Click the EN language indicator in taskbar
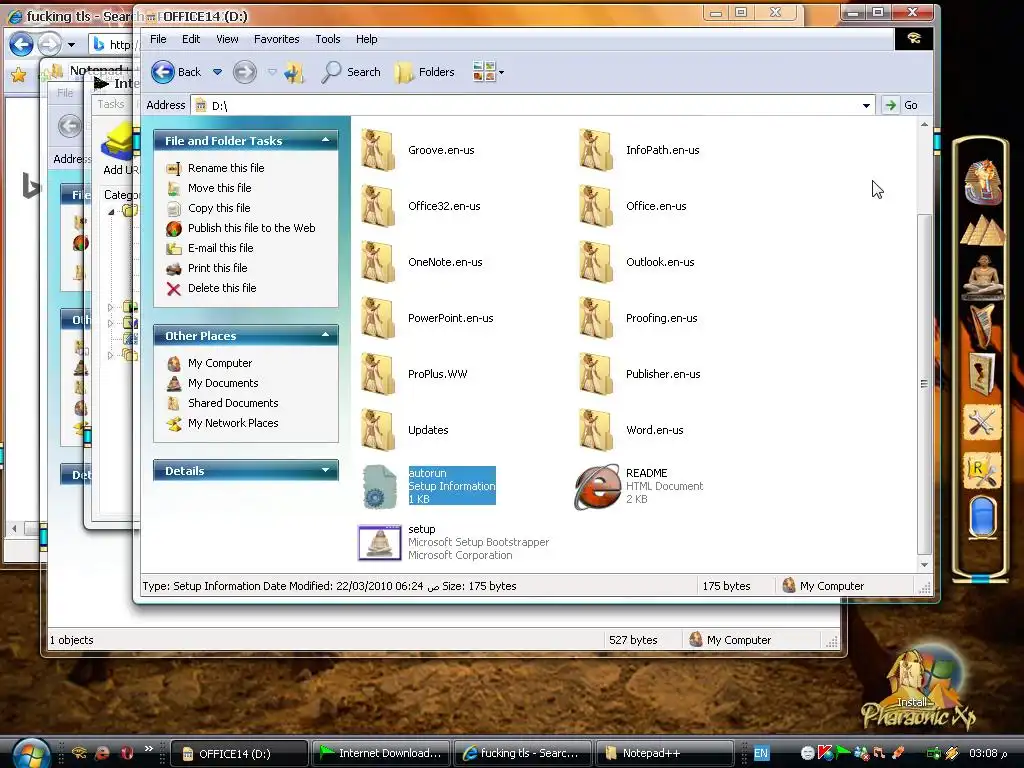 [761, 753]
